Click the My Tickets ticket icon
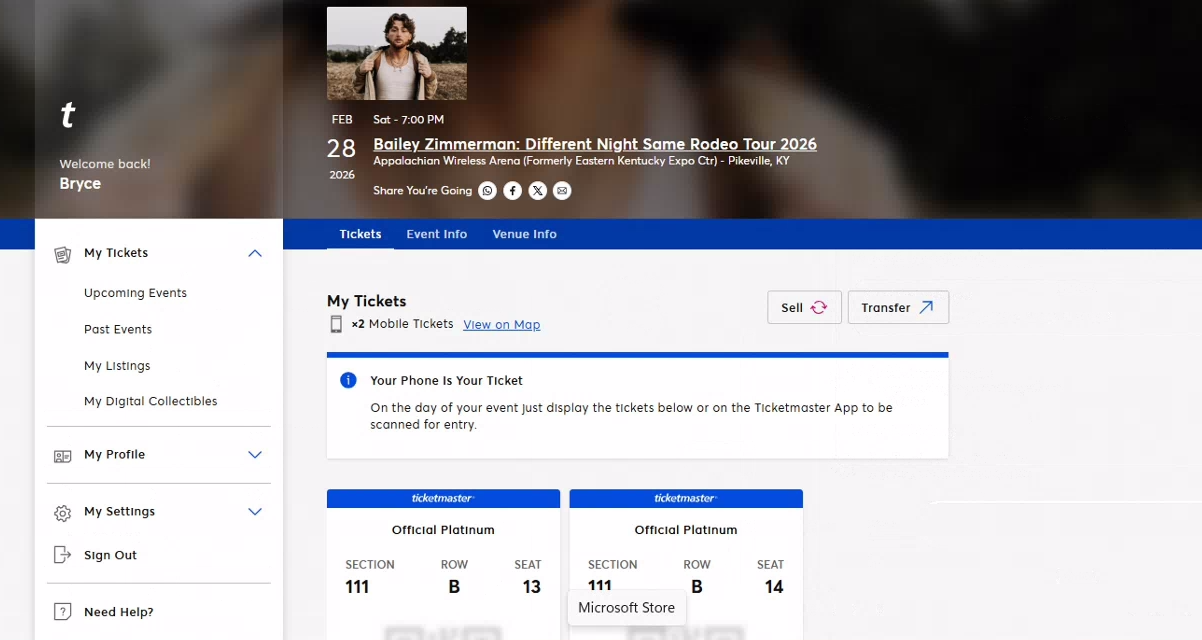This screenshot has height=640, width=1202. click(x=63, y=254)
